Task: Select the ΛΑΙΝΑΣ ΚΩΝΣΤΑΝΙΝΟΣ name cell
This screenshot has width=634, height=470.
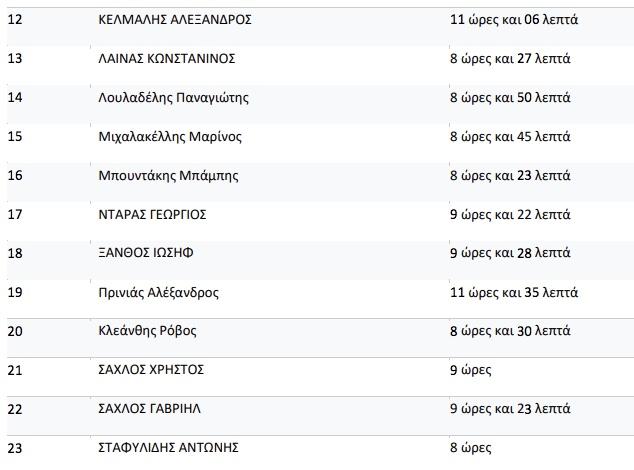Action: click(x=167, y=58)
